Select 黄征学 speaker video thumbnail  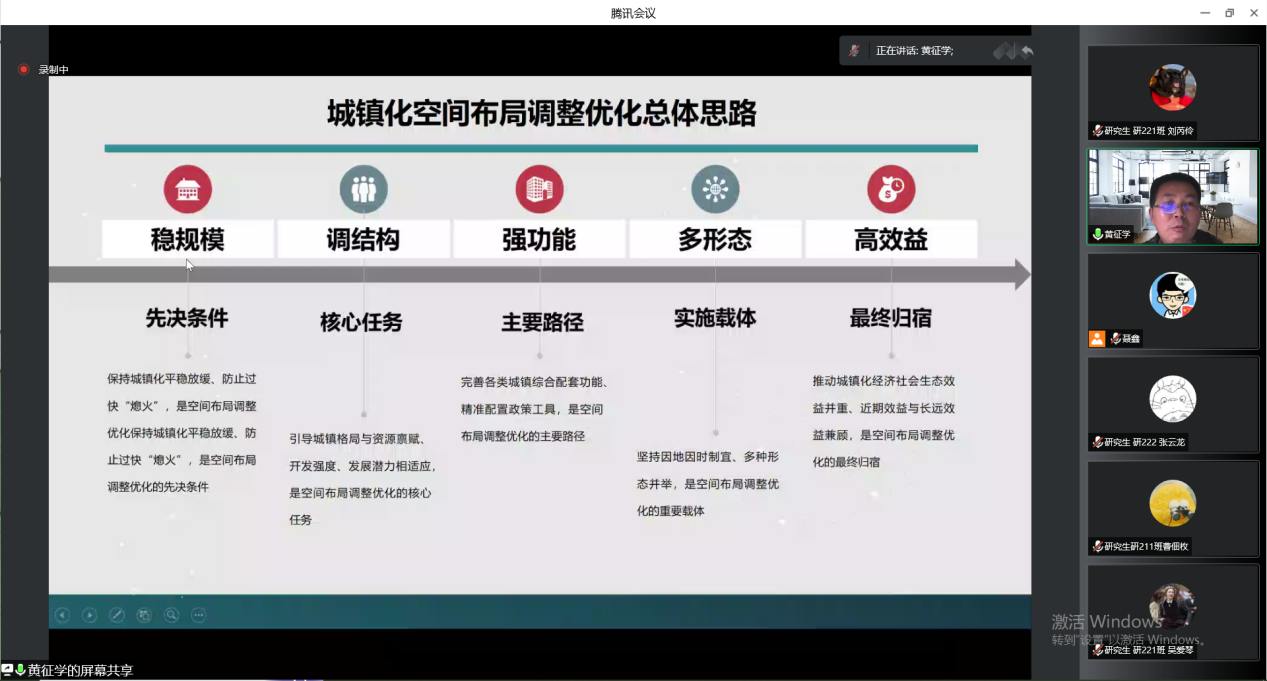[1172, 196]
